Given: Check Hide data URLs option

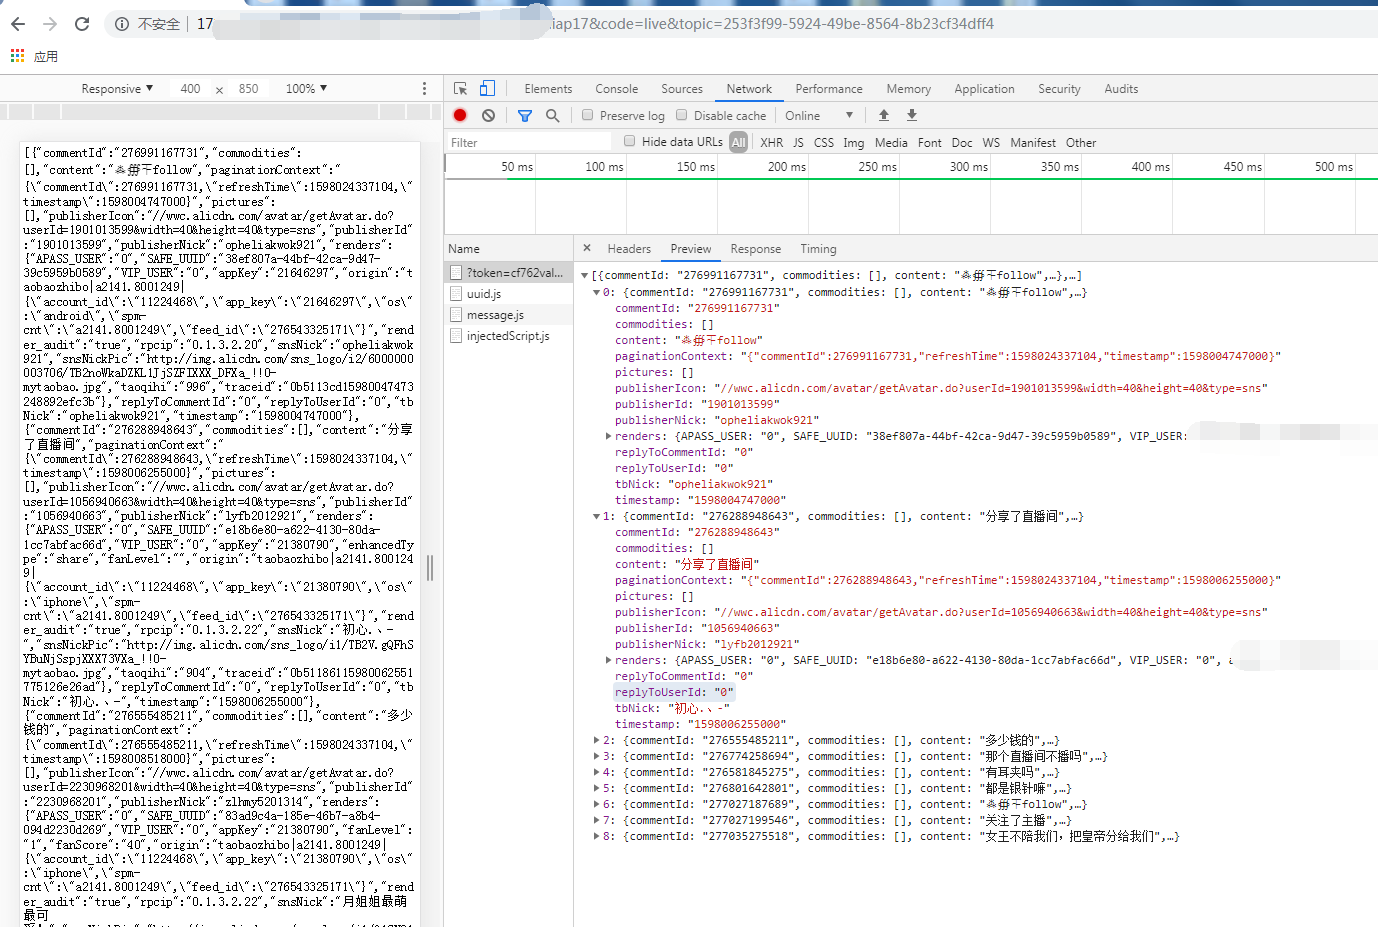Looking at the screenshot, I should (x=630, y=141).
